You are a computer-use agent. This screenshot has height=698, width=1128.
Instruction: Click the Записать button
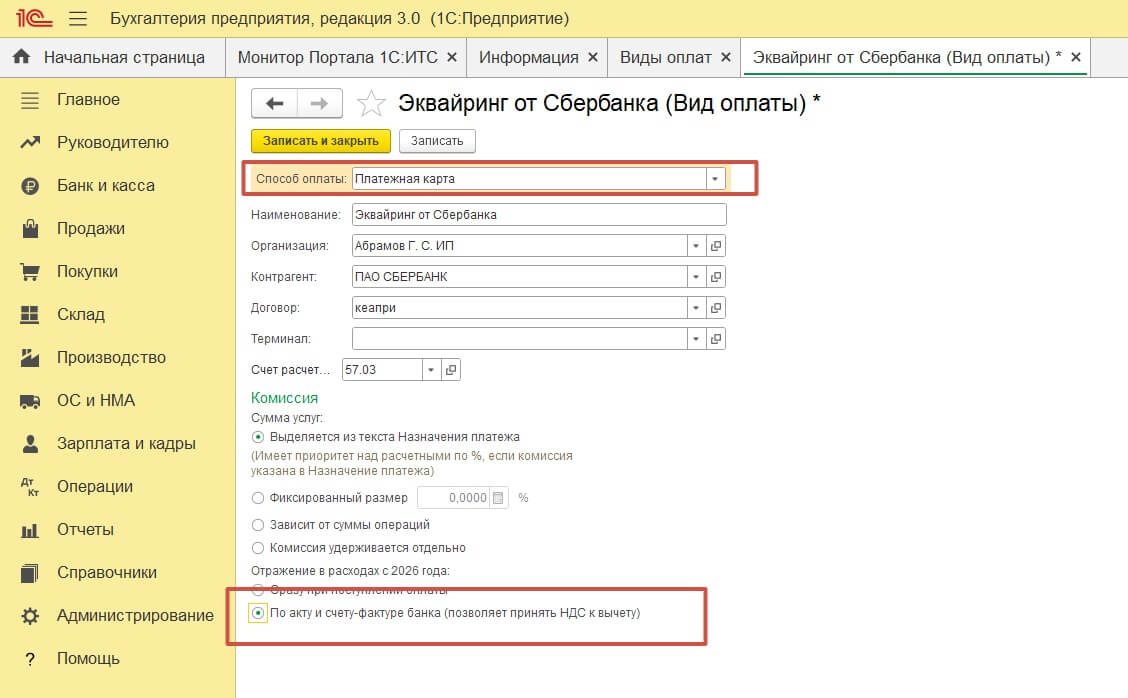click(437, 141)
